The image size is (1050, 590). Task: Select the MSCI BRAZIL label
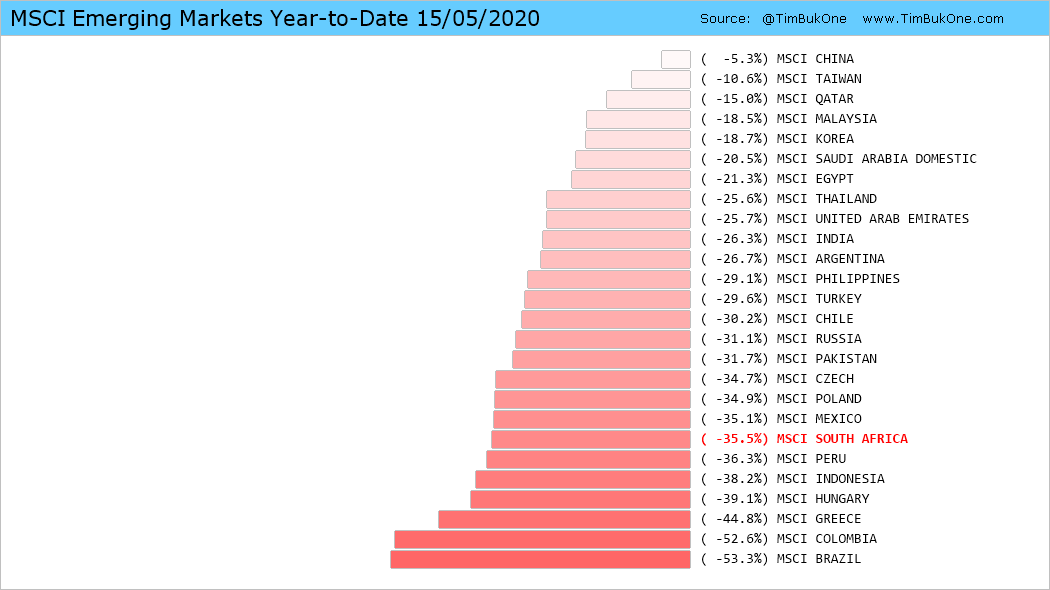[819, 559]
